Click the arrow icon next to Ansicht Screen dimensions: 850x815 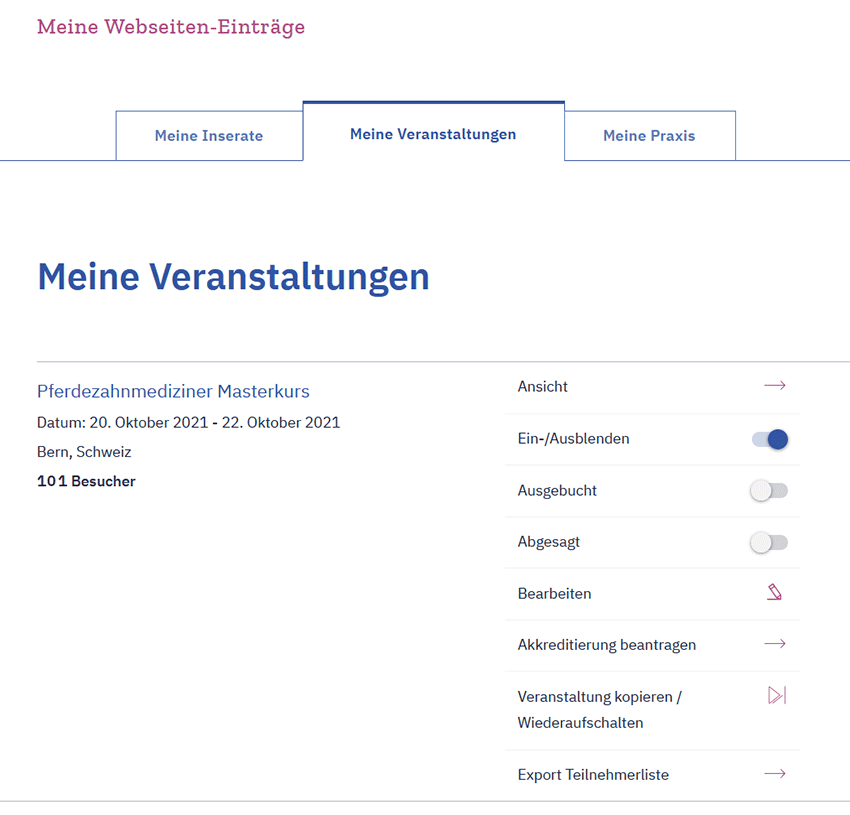[774, 386]
